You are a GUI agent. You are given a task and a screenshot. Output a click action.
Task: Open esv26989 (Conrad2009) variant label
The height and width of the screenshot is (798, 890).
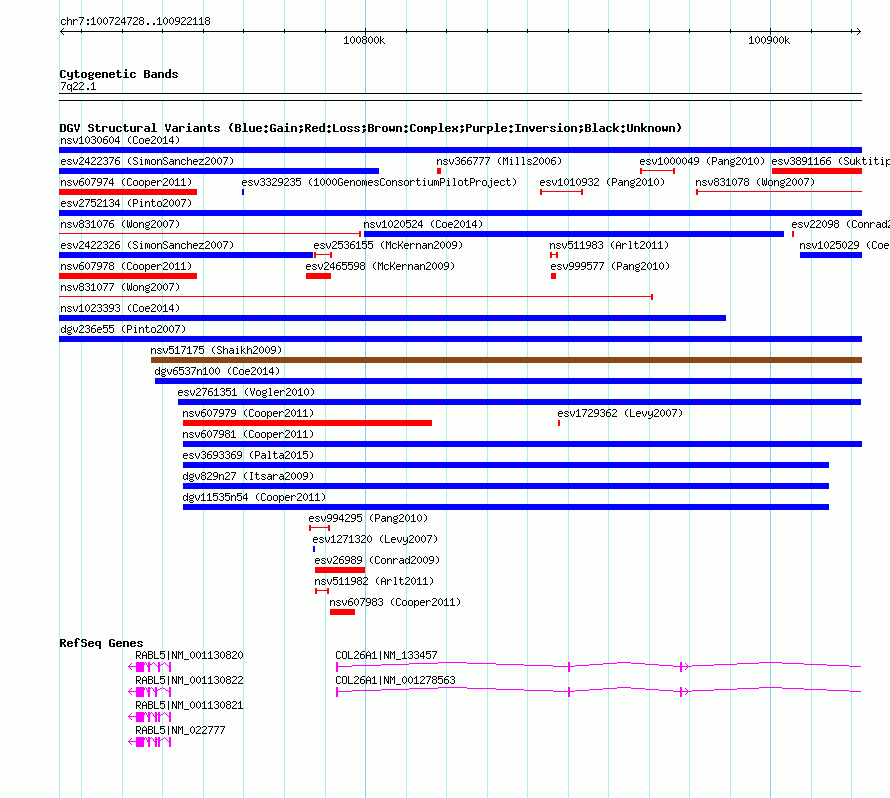point(377,560)
